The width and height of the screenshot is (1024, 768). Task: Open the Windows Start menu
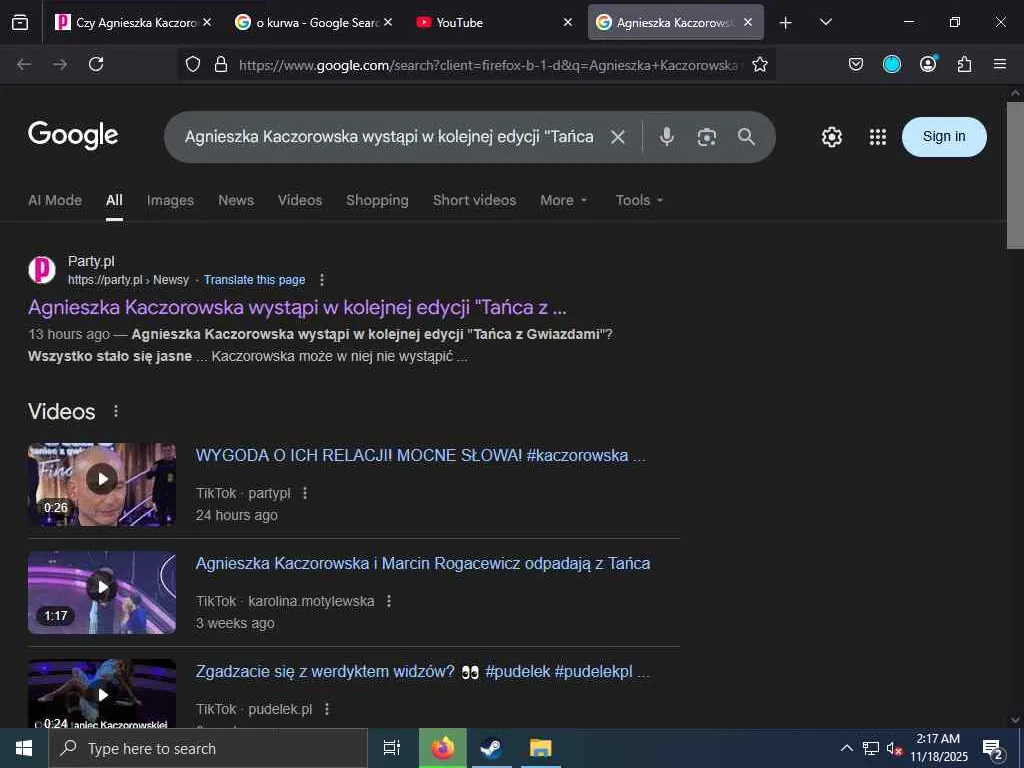click(x=24, y=748)
